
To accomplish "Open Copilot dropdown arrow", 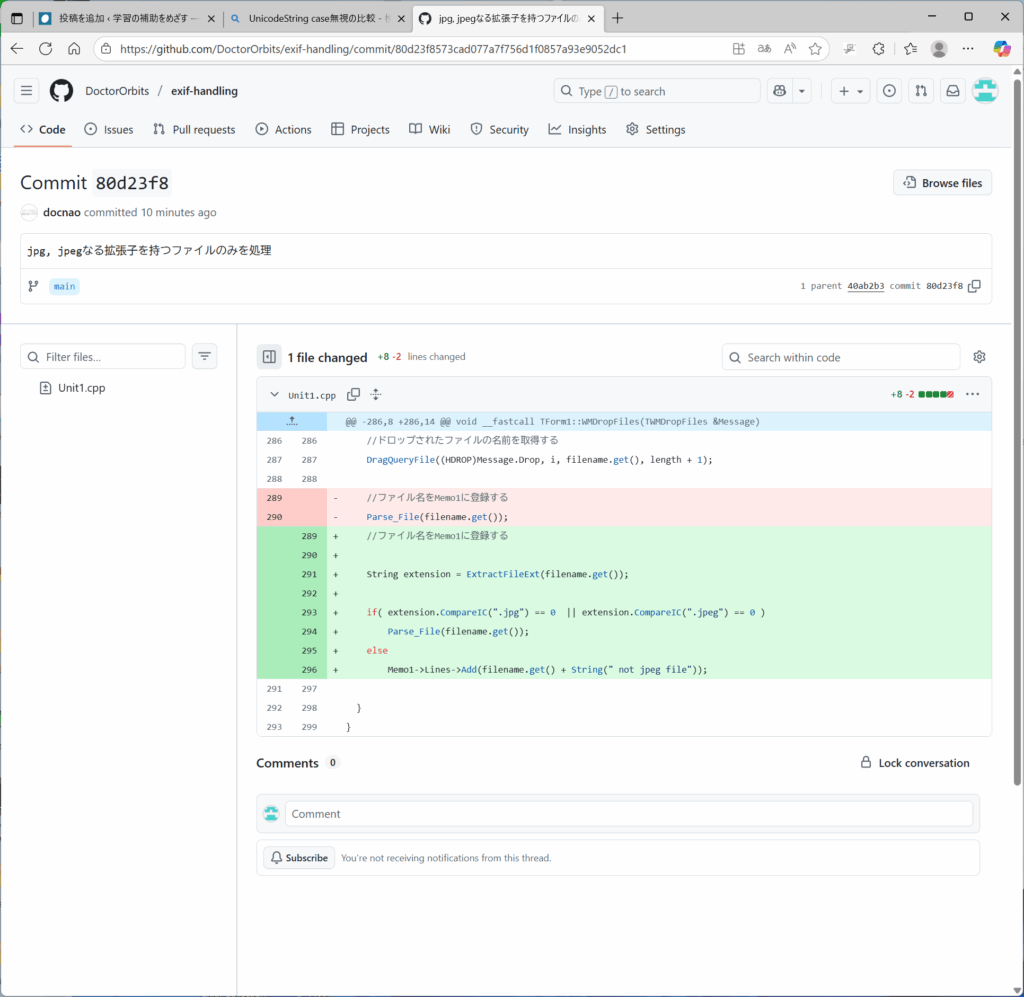I will (x=802, y=91).
